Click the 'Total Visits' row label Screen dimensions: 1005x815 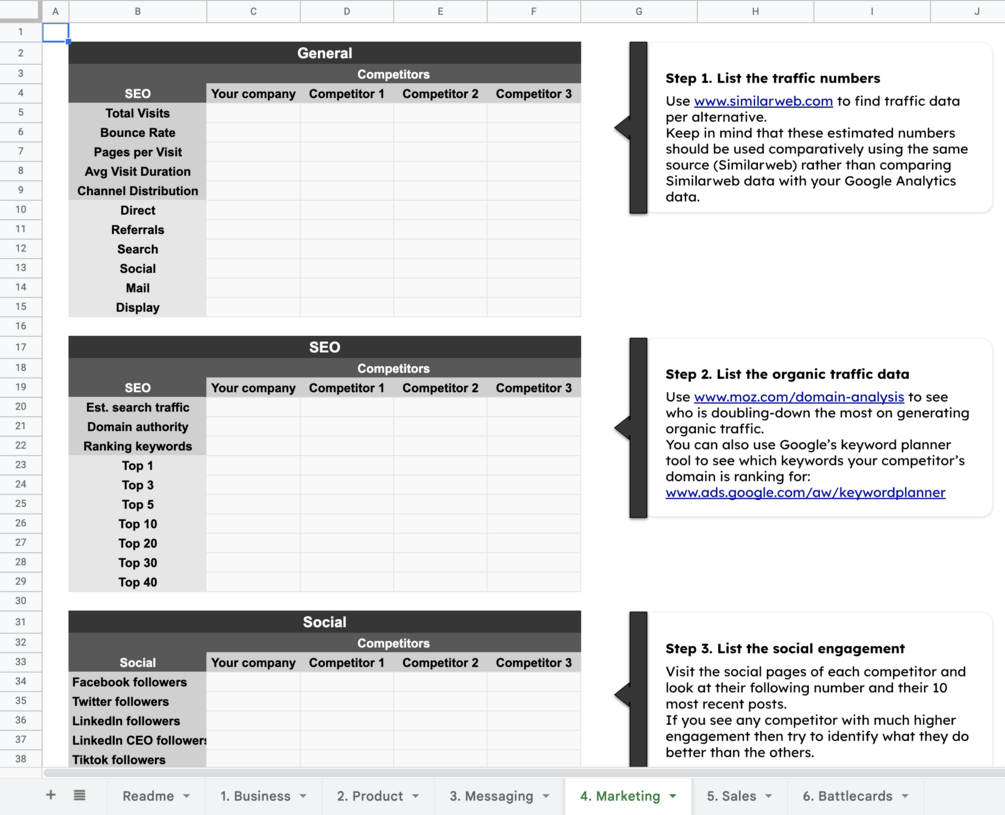point(138,113)
